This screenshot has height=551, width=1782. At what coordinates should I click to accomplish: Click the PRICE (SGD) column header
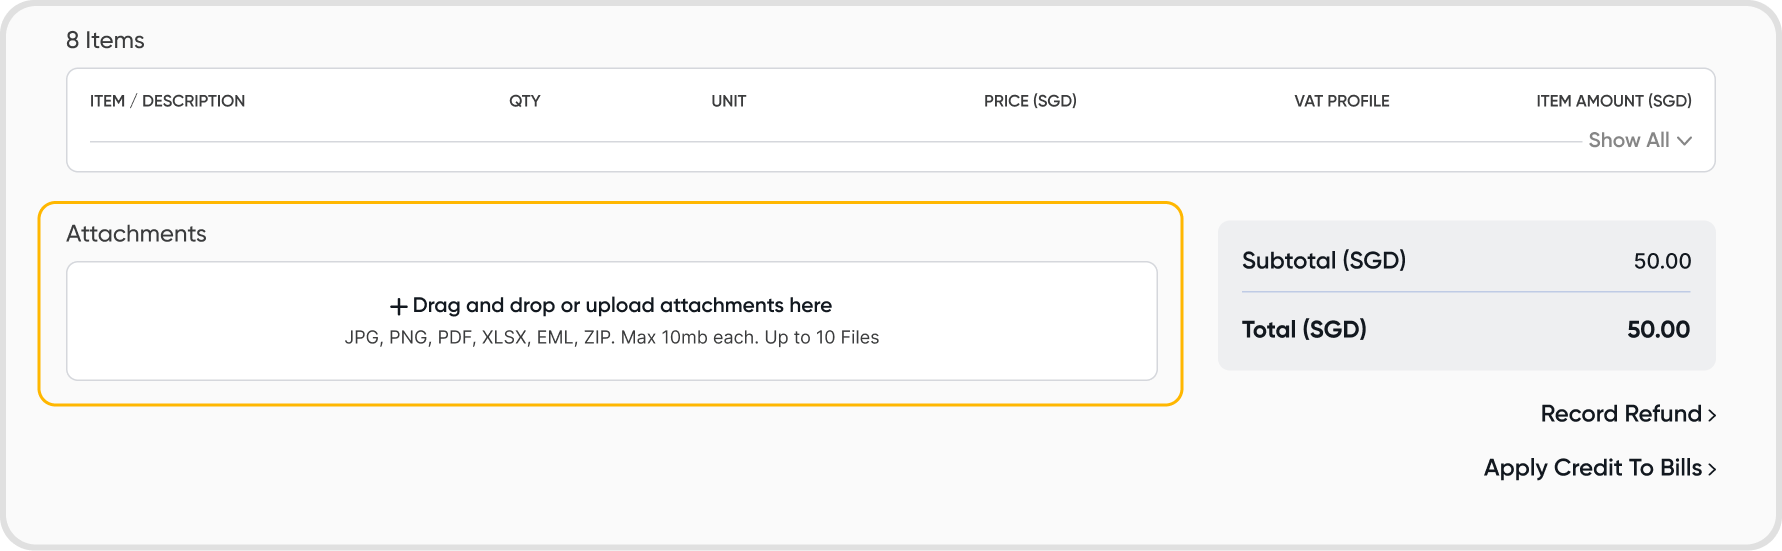[x=1030, y=101]
